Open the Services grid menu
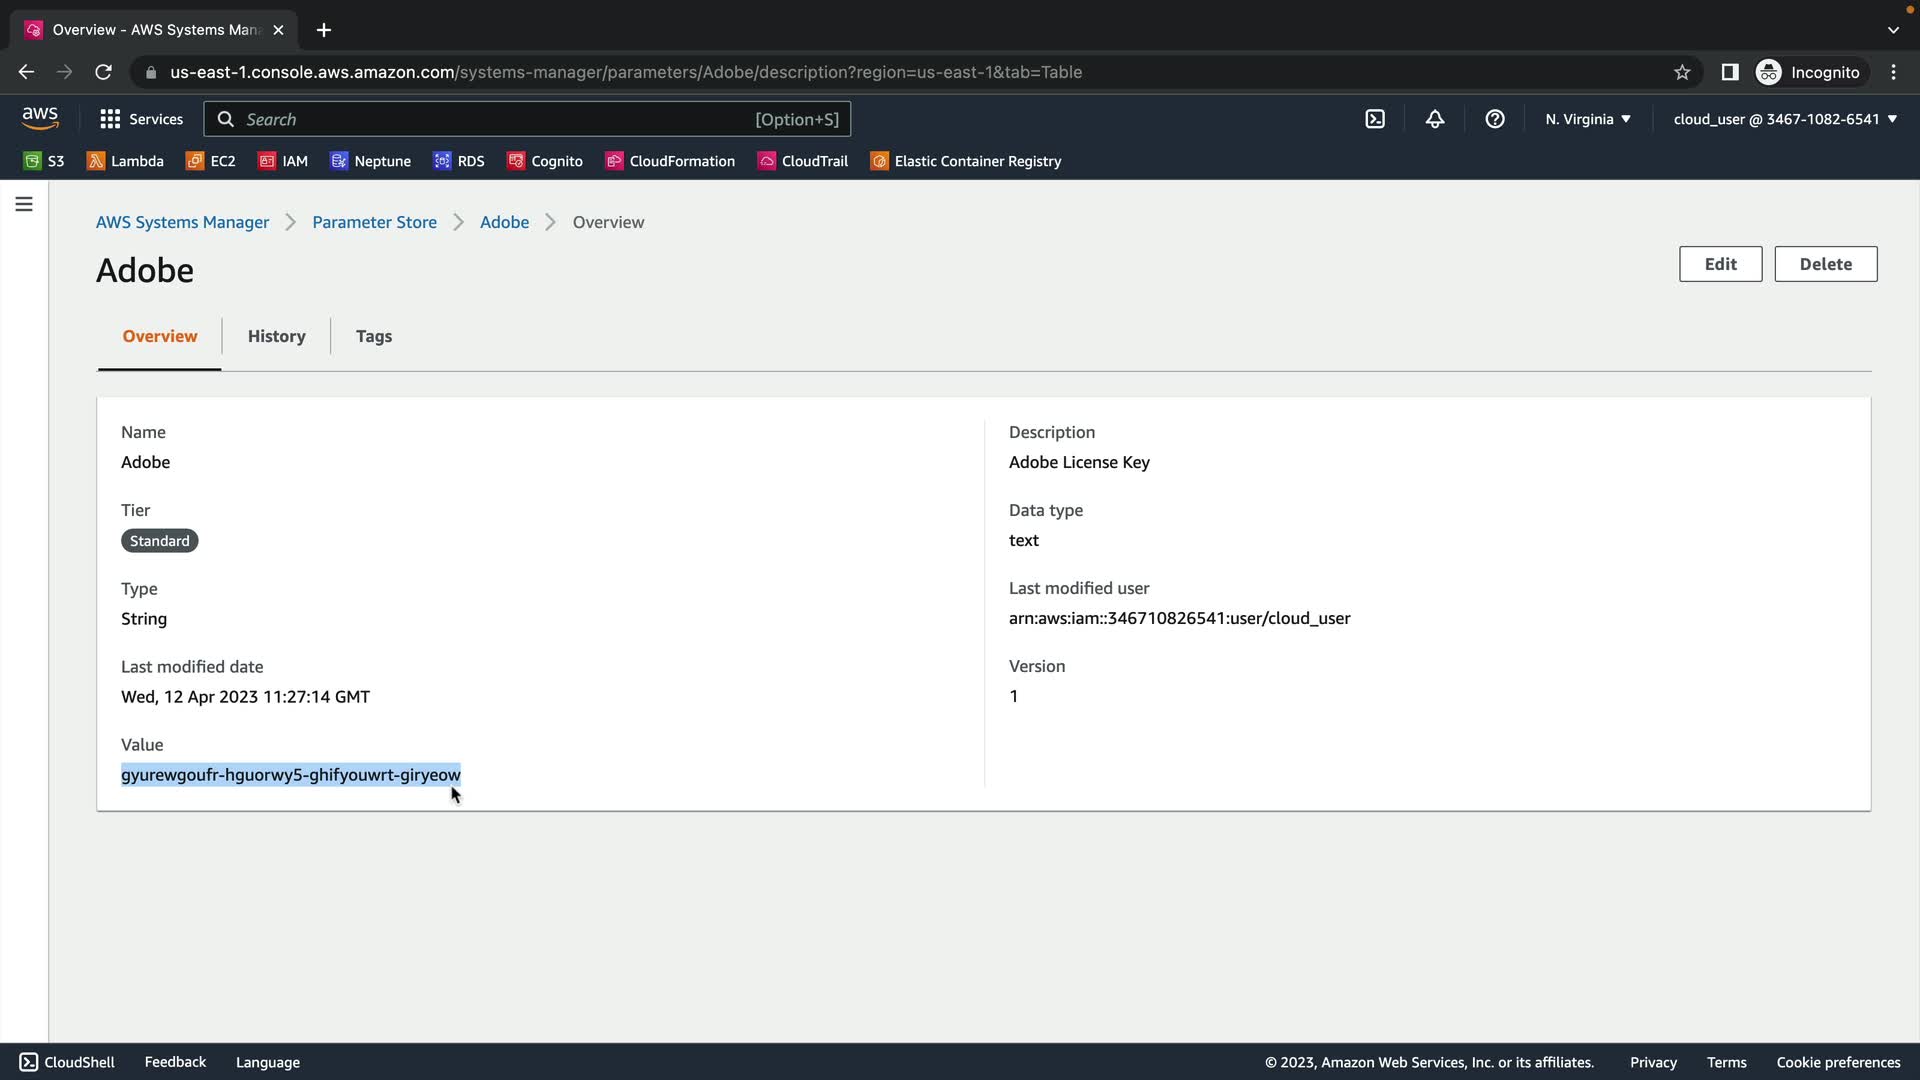Viewport: 1920px width, 1080px height. (x=141, y=119)
